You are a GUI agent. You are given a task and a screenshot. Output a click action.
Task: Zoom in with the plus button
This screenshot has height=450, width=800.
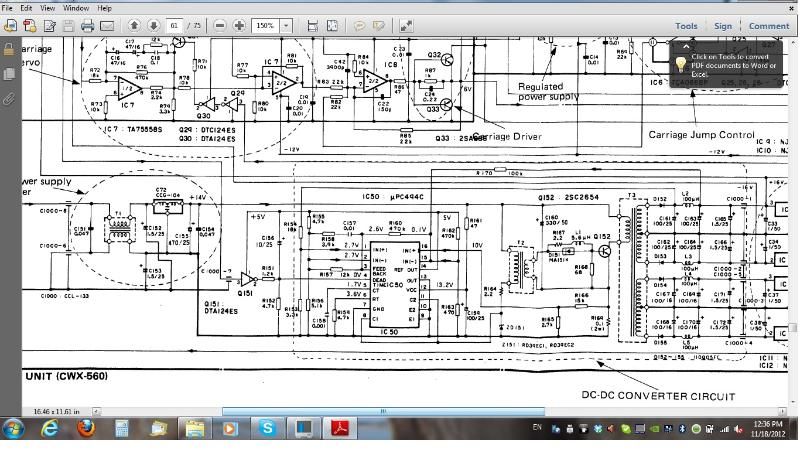[239, 25]
